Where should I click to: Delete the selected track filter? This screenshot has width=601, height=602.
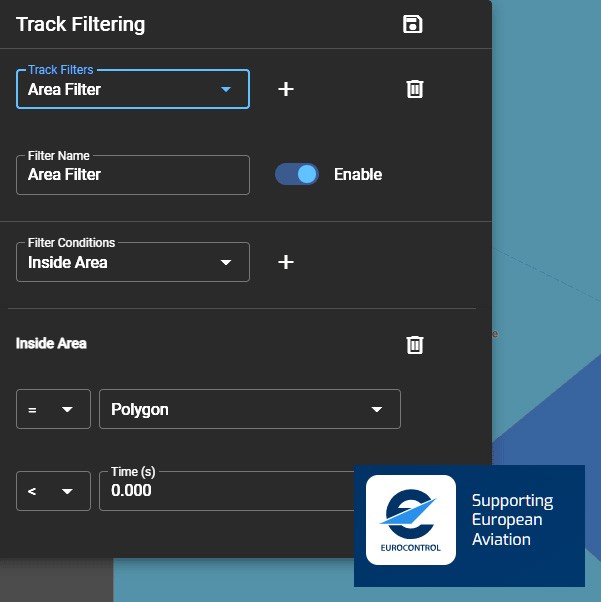(x=415, y=89)
